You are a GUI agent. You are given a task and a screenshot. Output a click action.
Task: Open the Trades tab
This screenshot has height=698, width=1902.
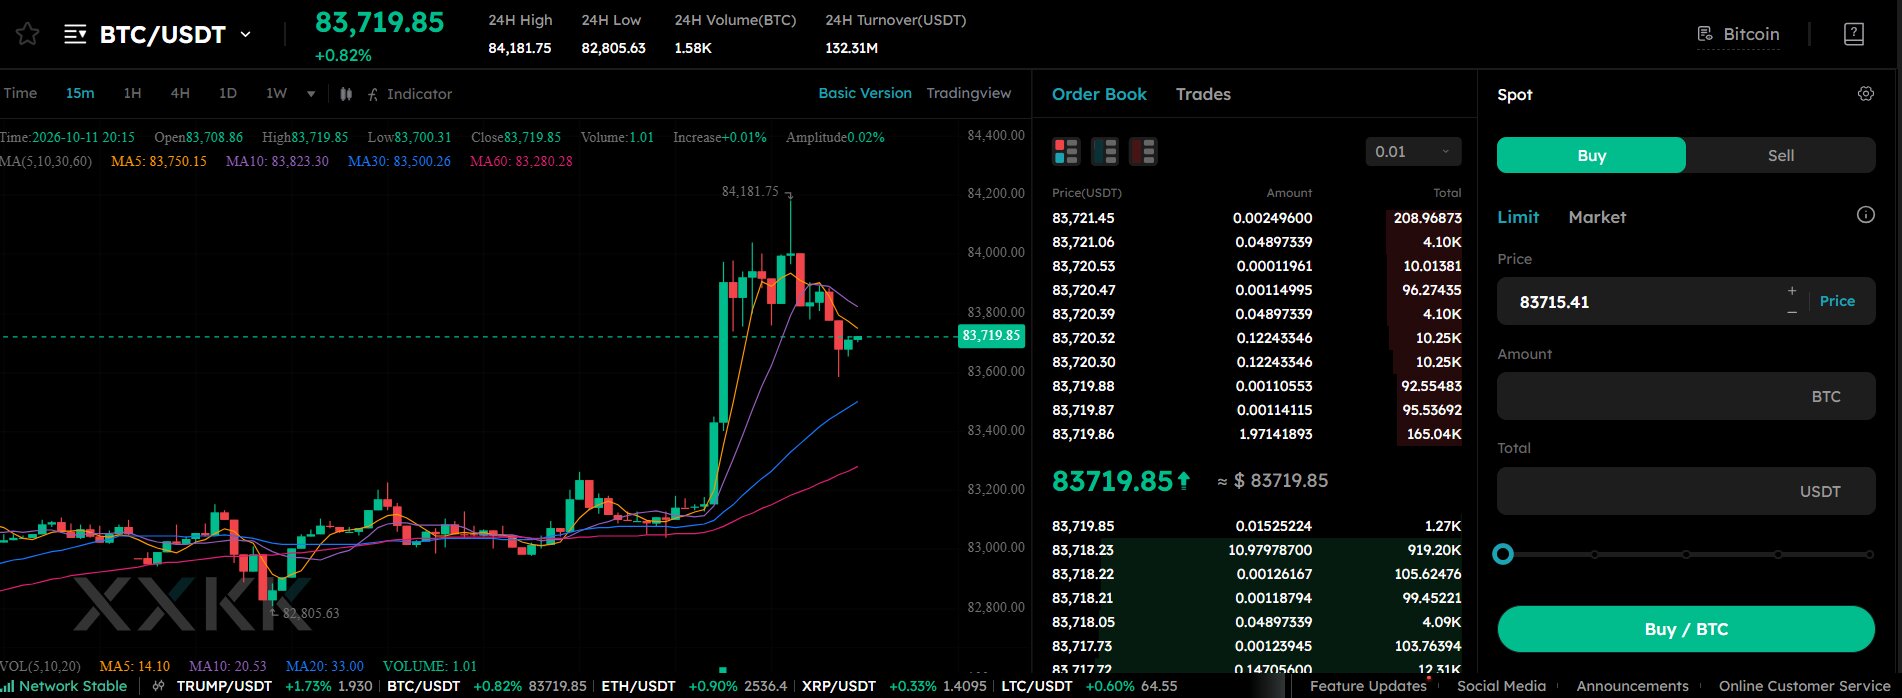tap(1203, 94)
